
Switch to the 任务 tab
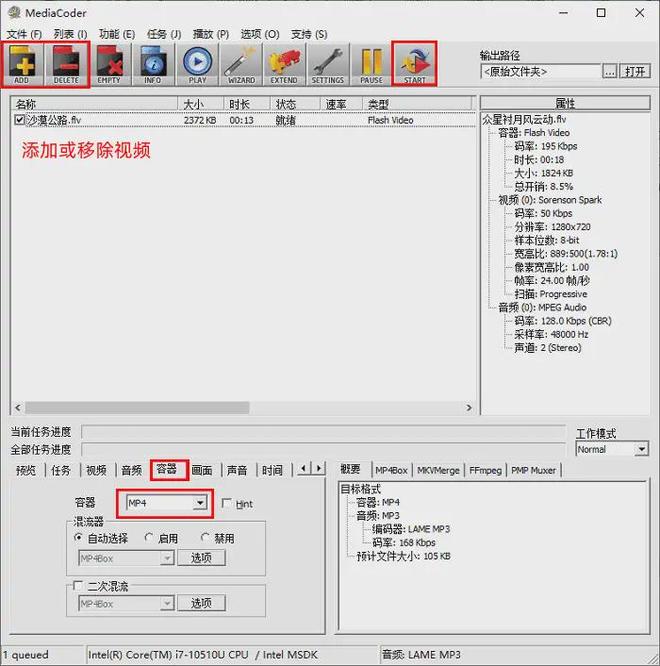point(61,470)
